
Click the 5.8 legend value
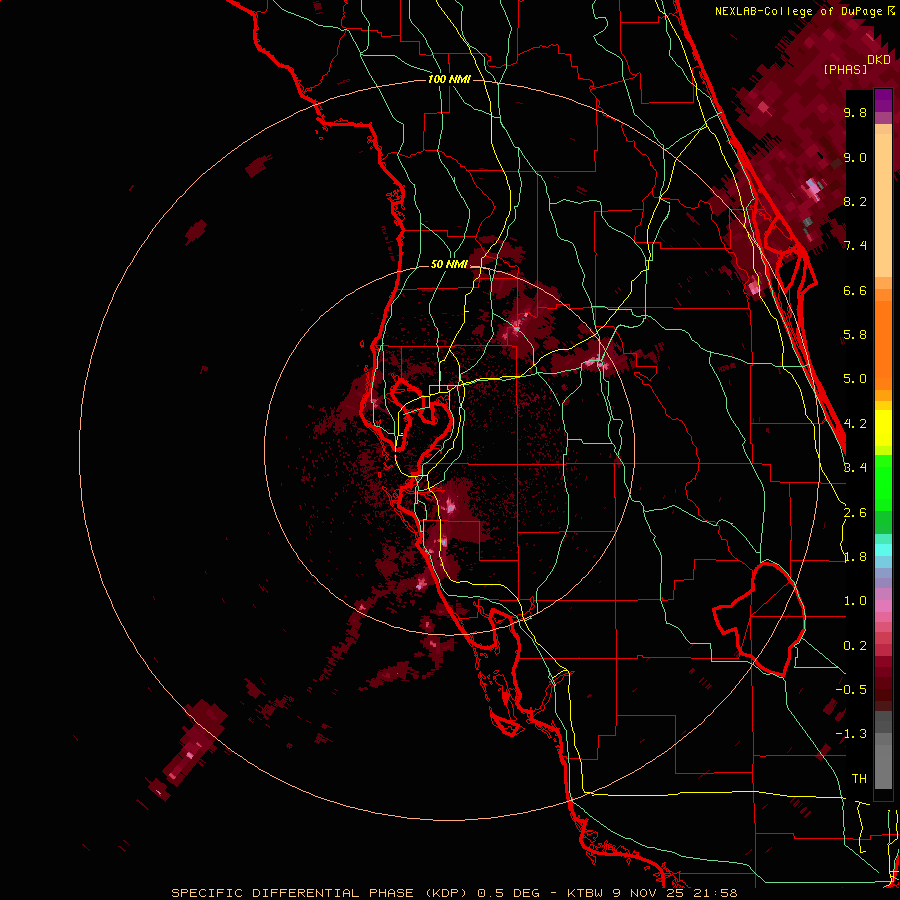(x=855, y=335)
